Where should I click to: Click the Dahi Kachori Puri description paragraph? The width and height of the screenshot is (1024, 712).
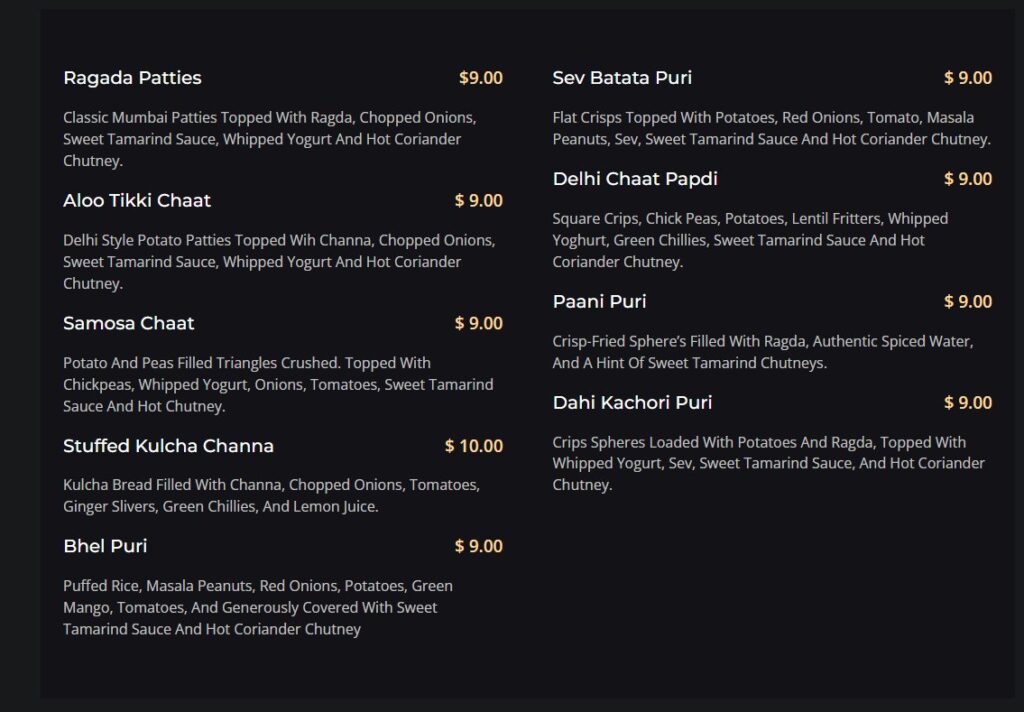pyautogui.click(x=769, y=464)
